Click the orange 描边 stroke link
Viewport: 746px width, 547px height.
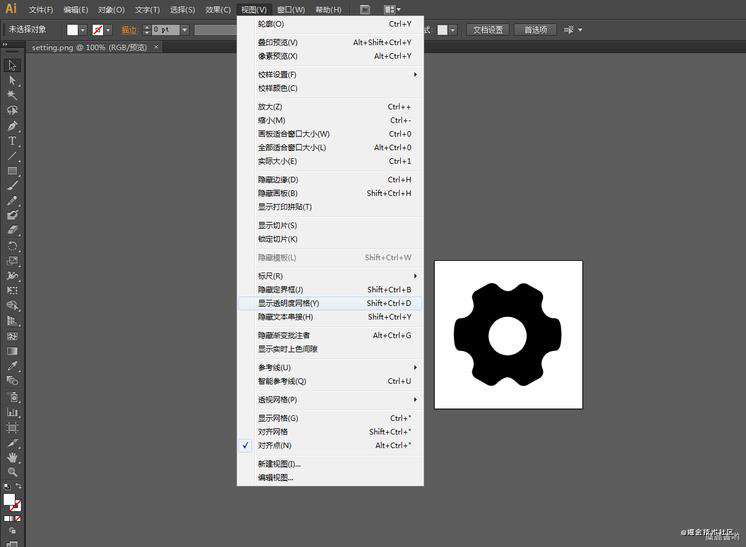tap(128, 30)
